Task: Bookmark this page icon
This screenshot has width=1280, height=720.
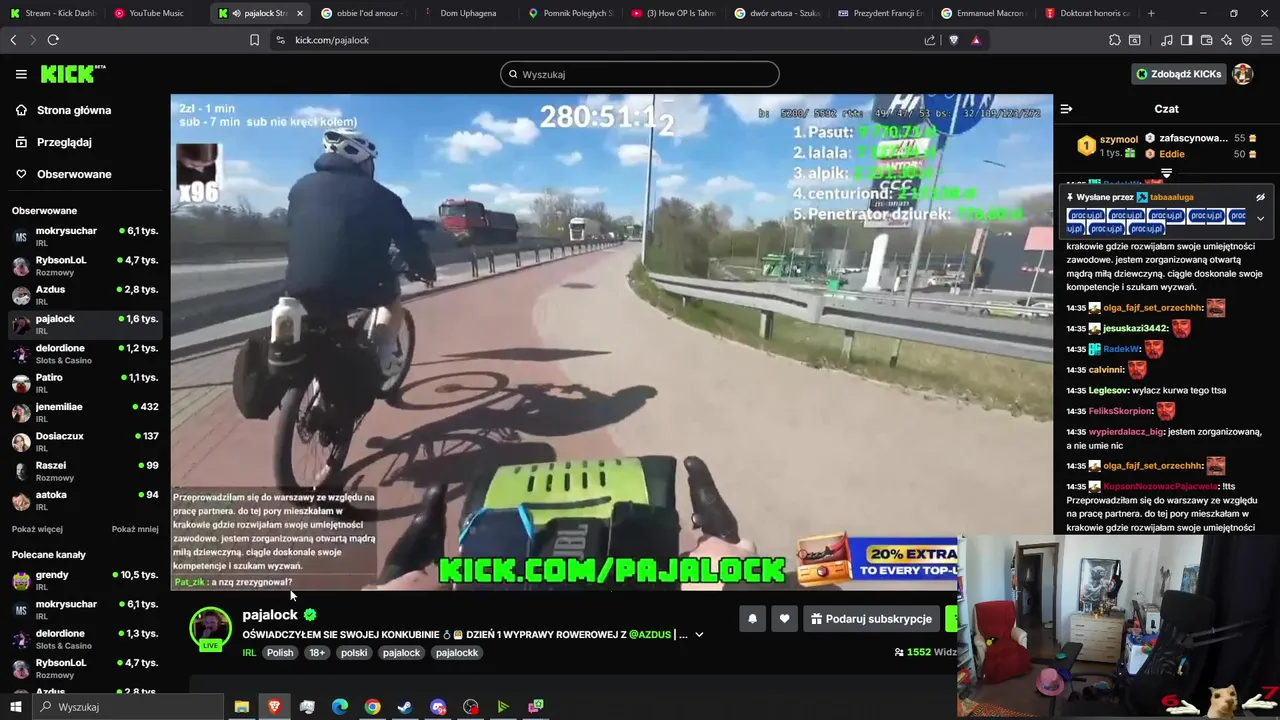Action: pyautogui.click(x=254, y=40)
